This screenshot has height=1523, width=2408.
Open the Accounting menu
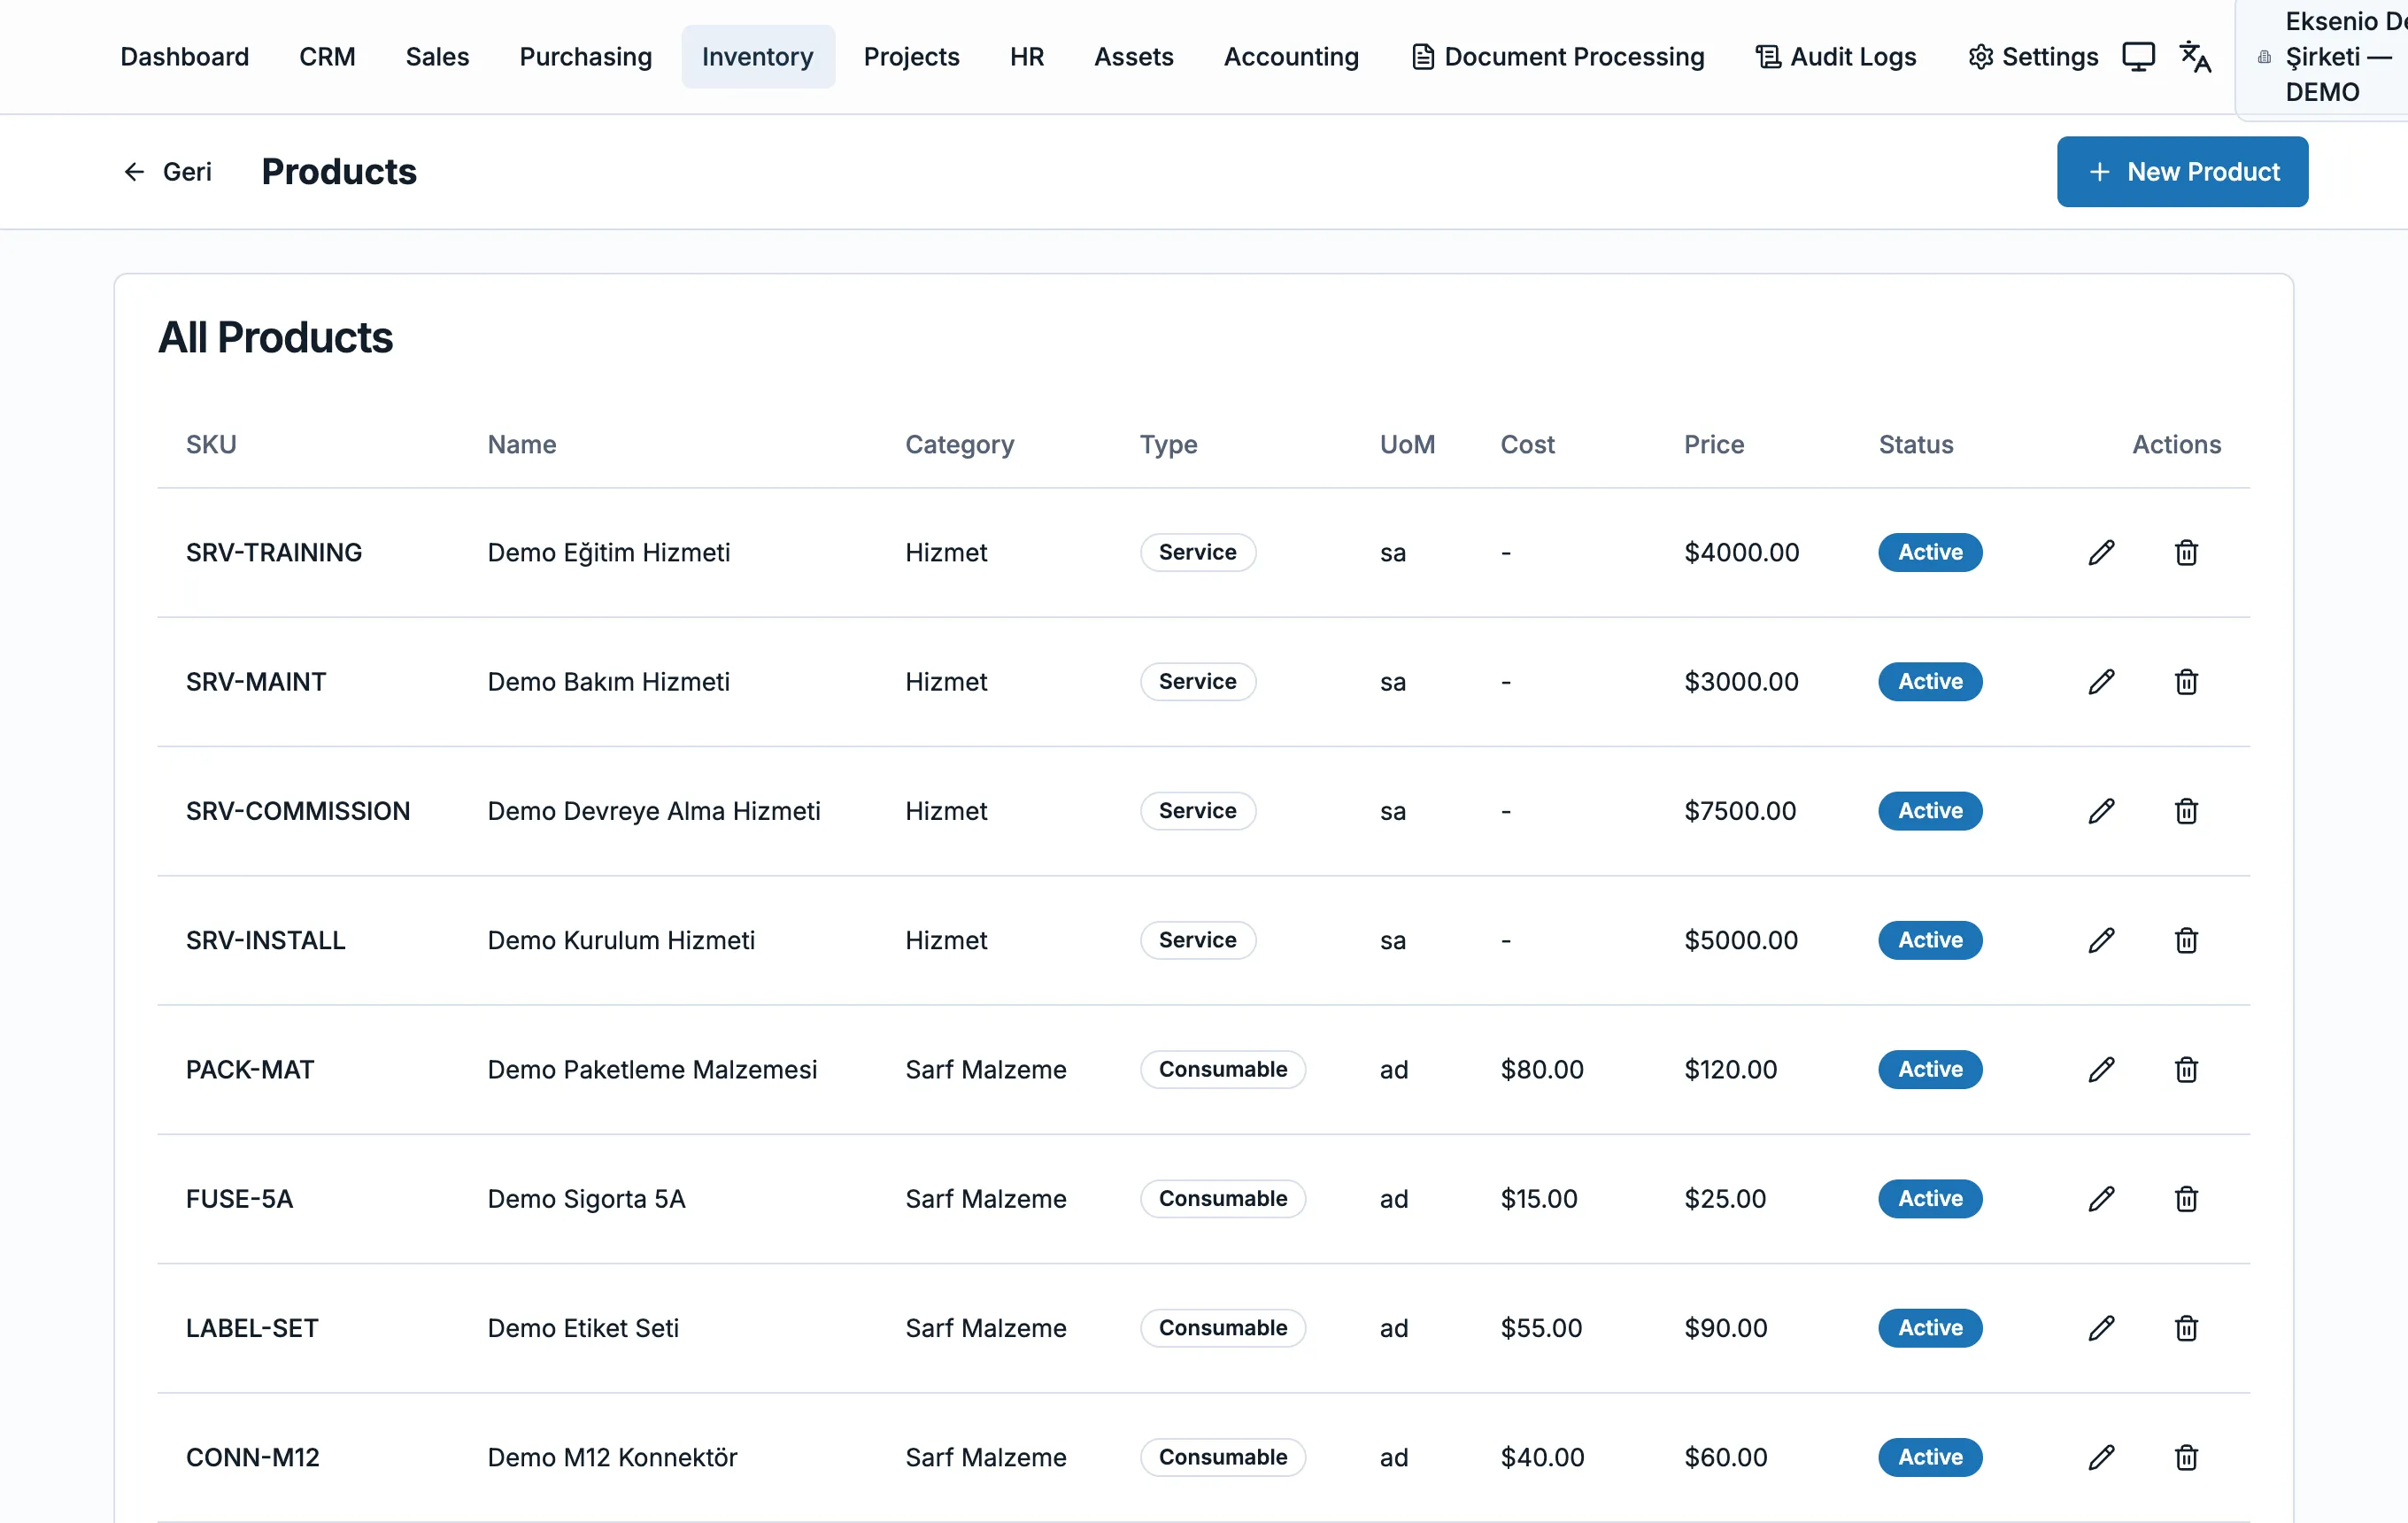[1291, 57]
